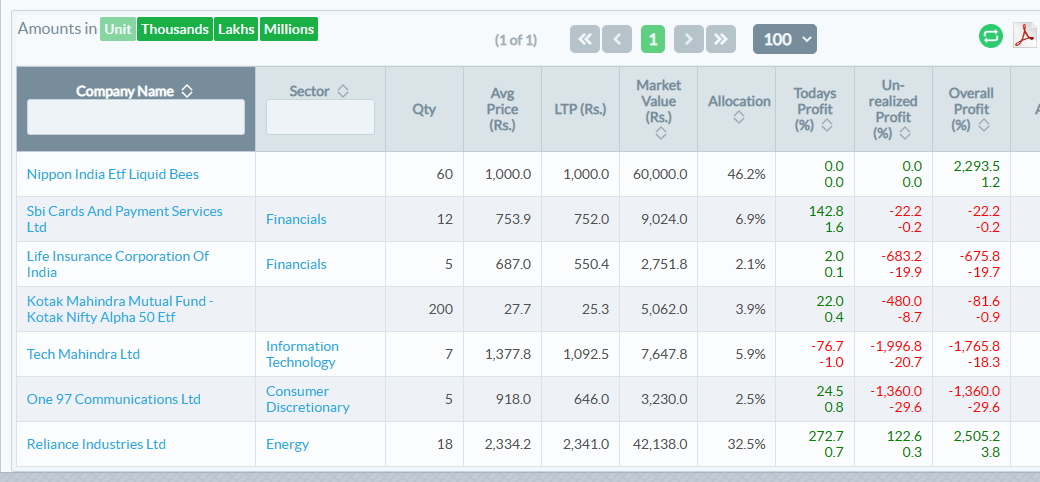The height and width of the screenshot is (482, 1040).
Task: Click Kotak quantity 200
Action: [x=441, y=310]
